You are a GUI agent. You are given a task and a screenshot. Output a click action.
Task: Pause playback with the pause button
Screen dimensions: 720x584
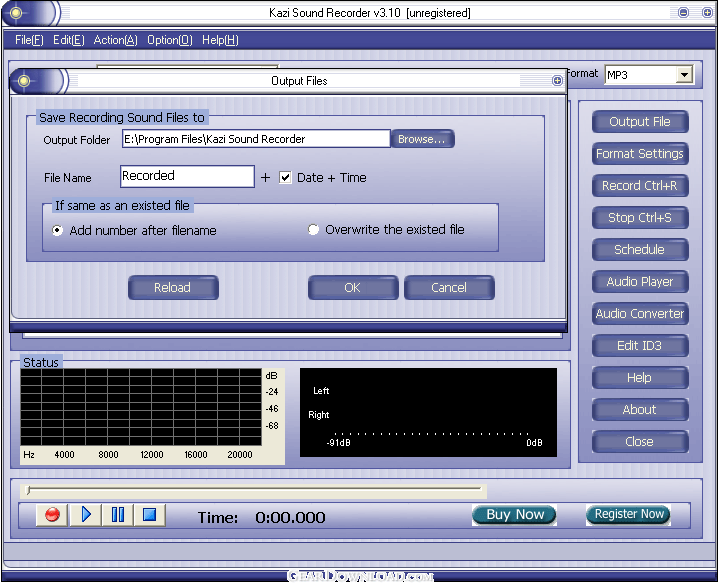[x=118, y=515]
